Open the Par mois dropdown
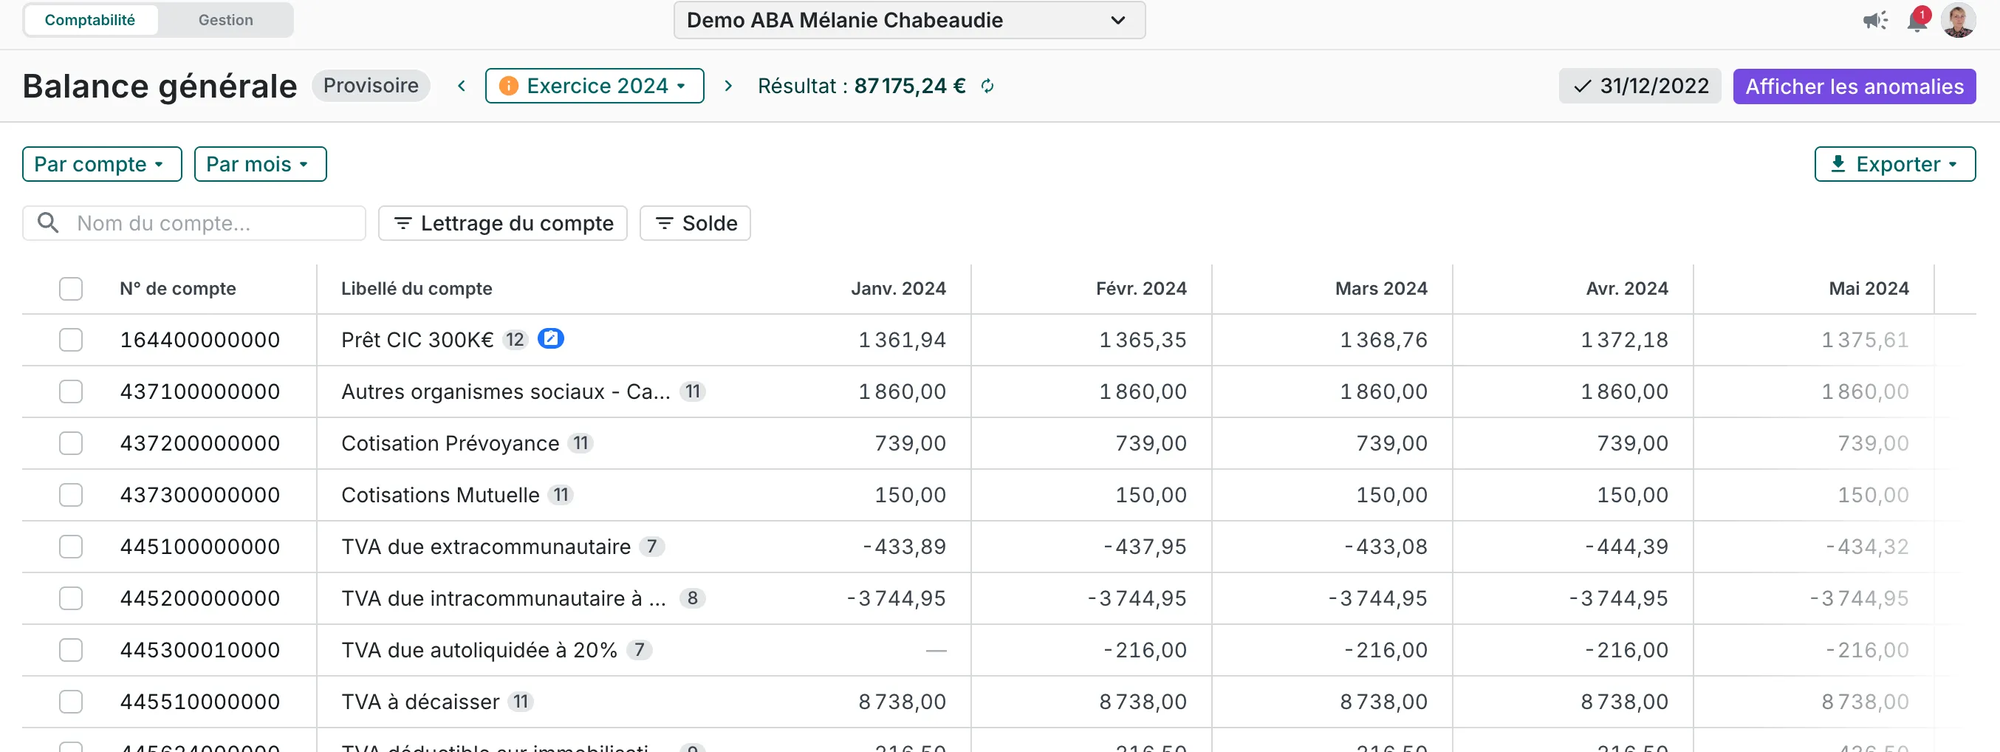Image resolution: width=2000 pixels, height=752 pixels. coord(260,164)
